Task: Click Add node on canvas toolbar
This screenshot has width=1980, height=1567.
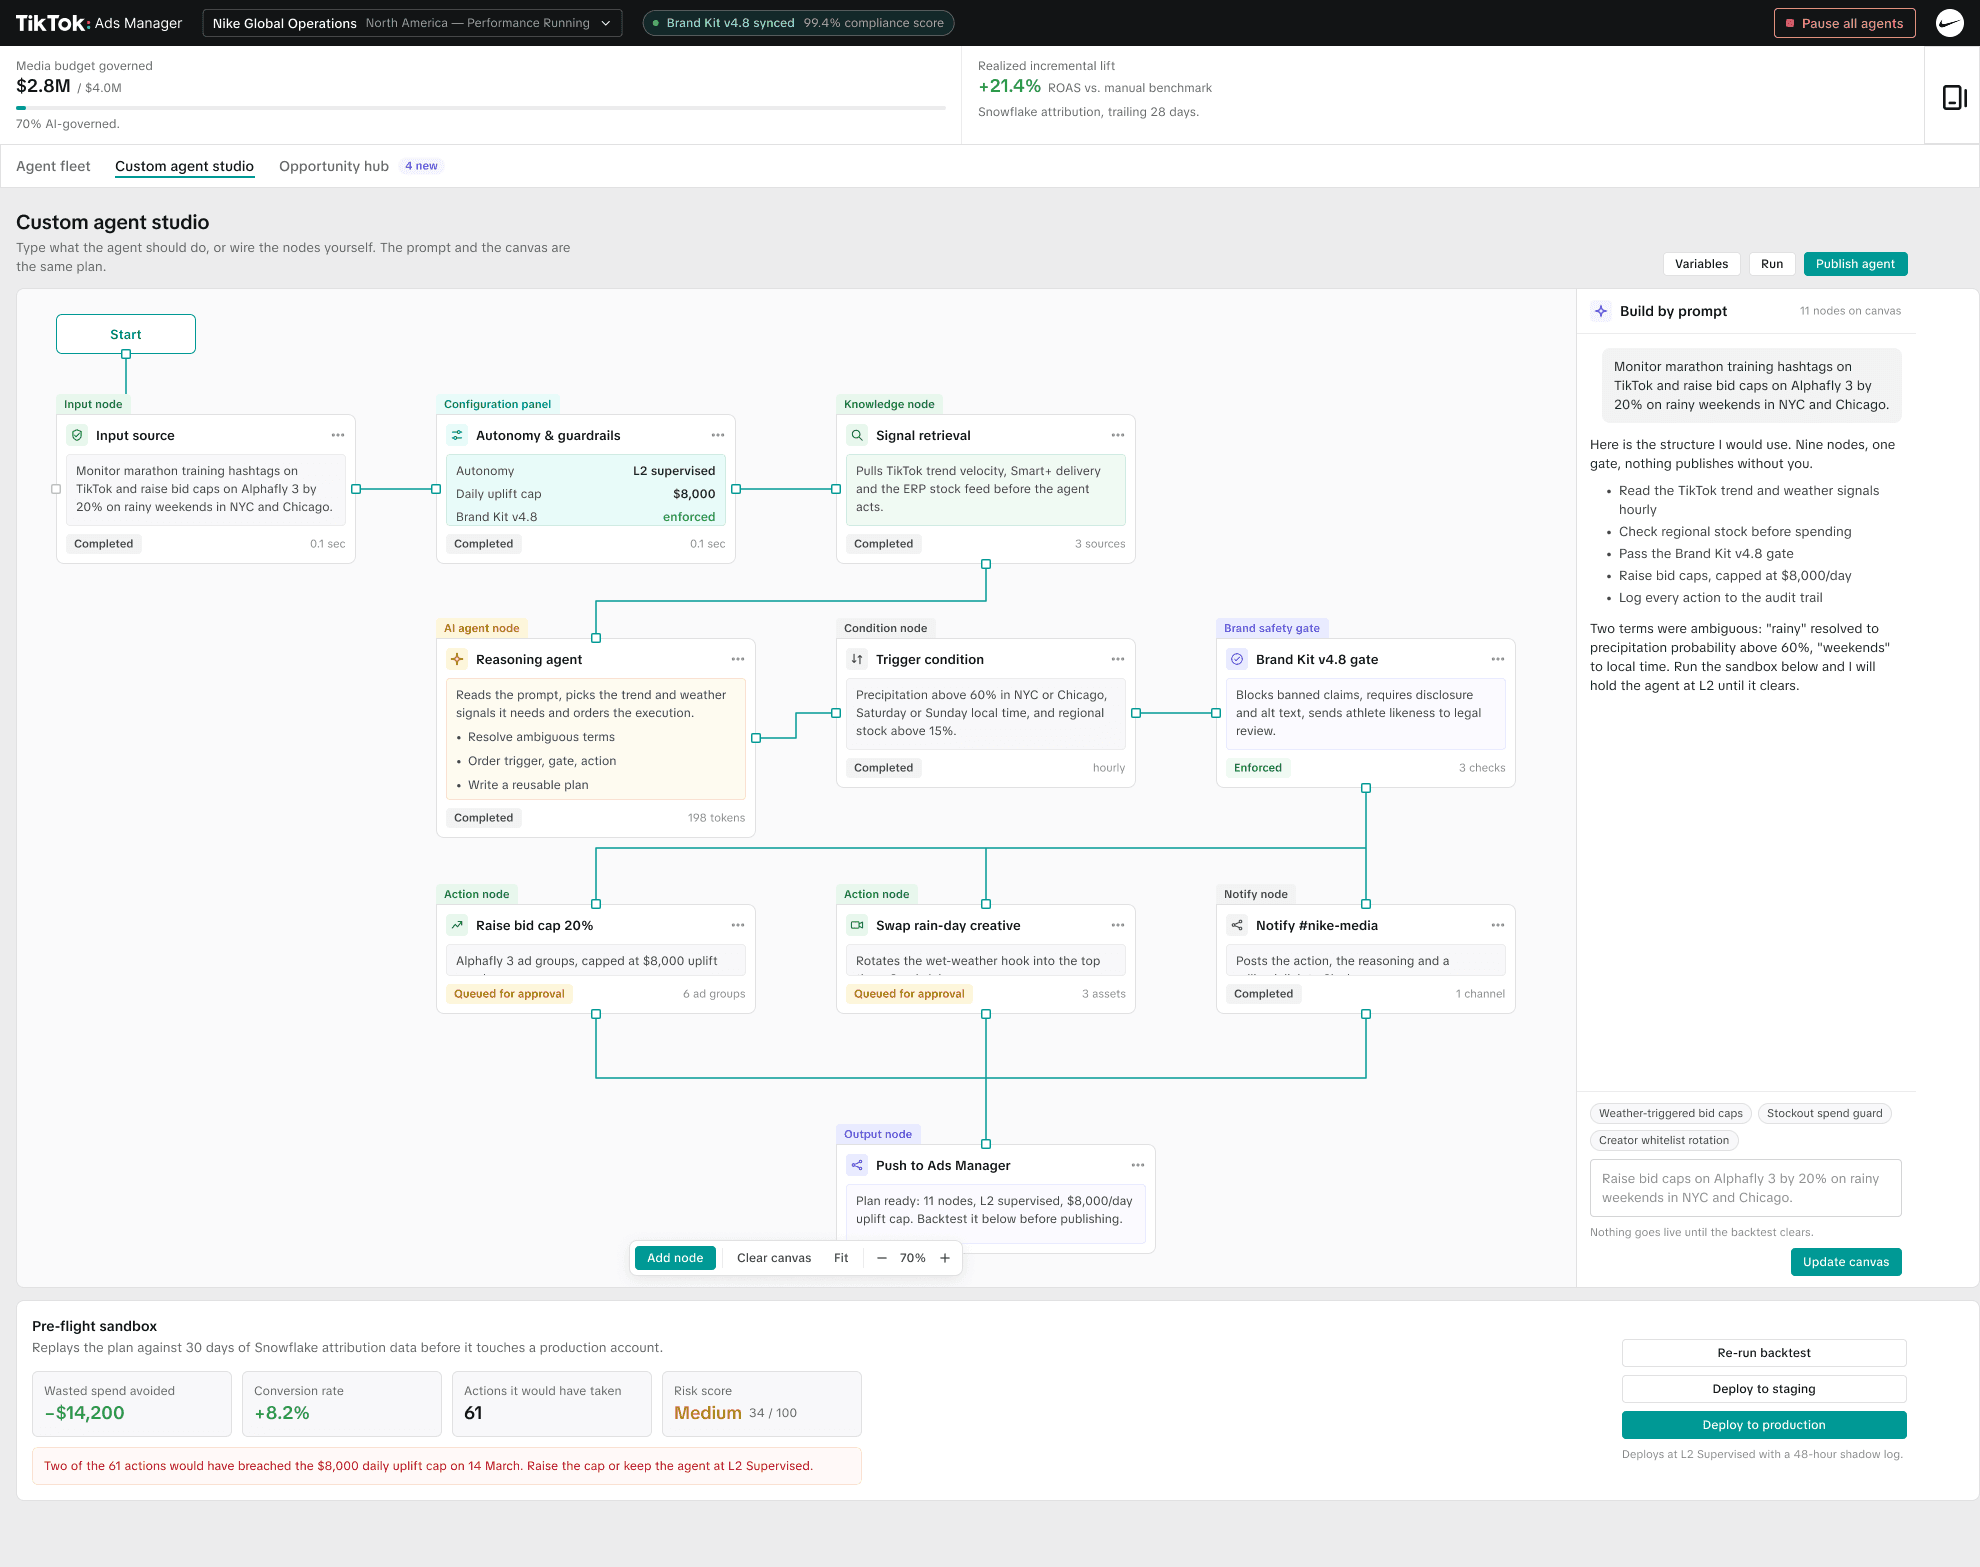Action: 675,1258
